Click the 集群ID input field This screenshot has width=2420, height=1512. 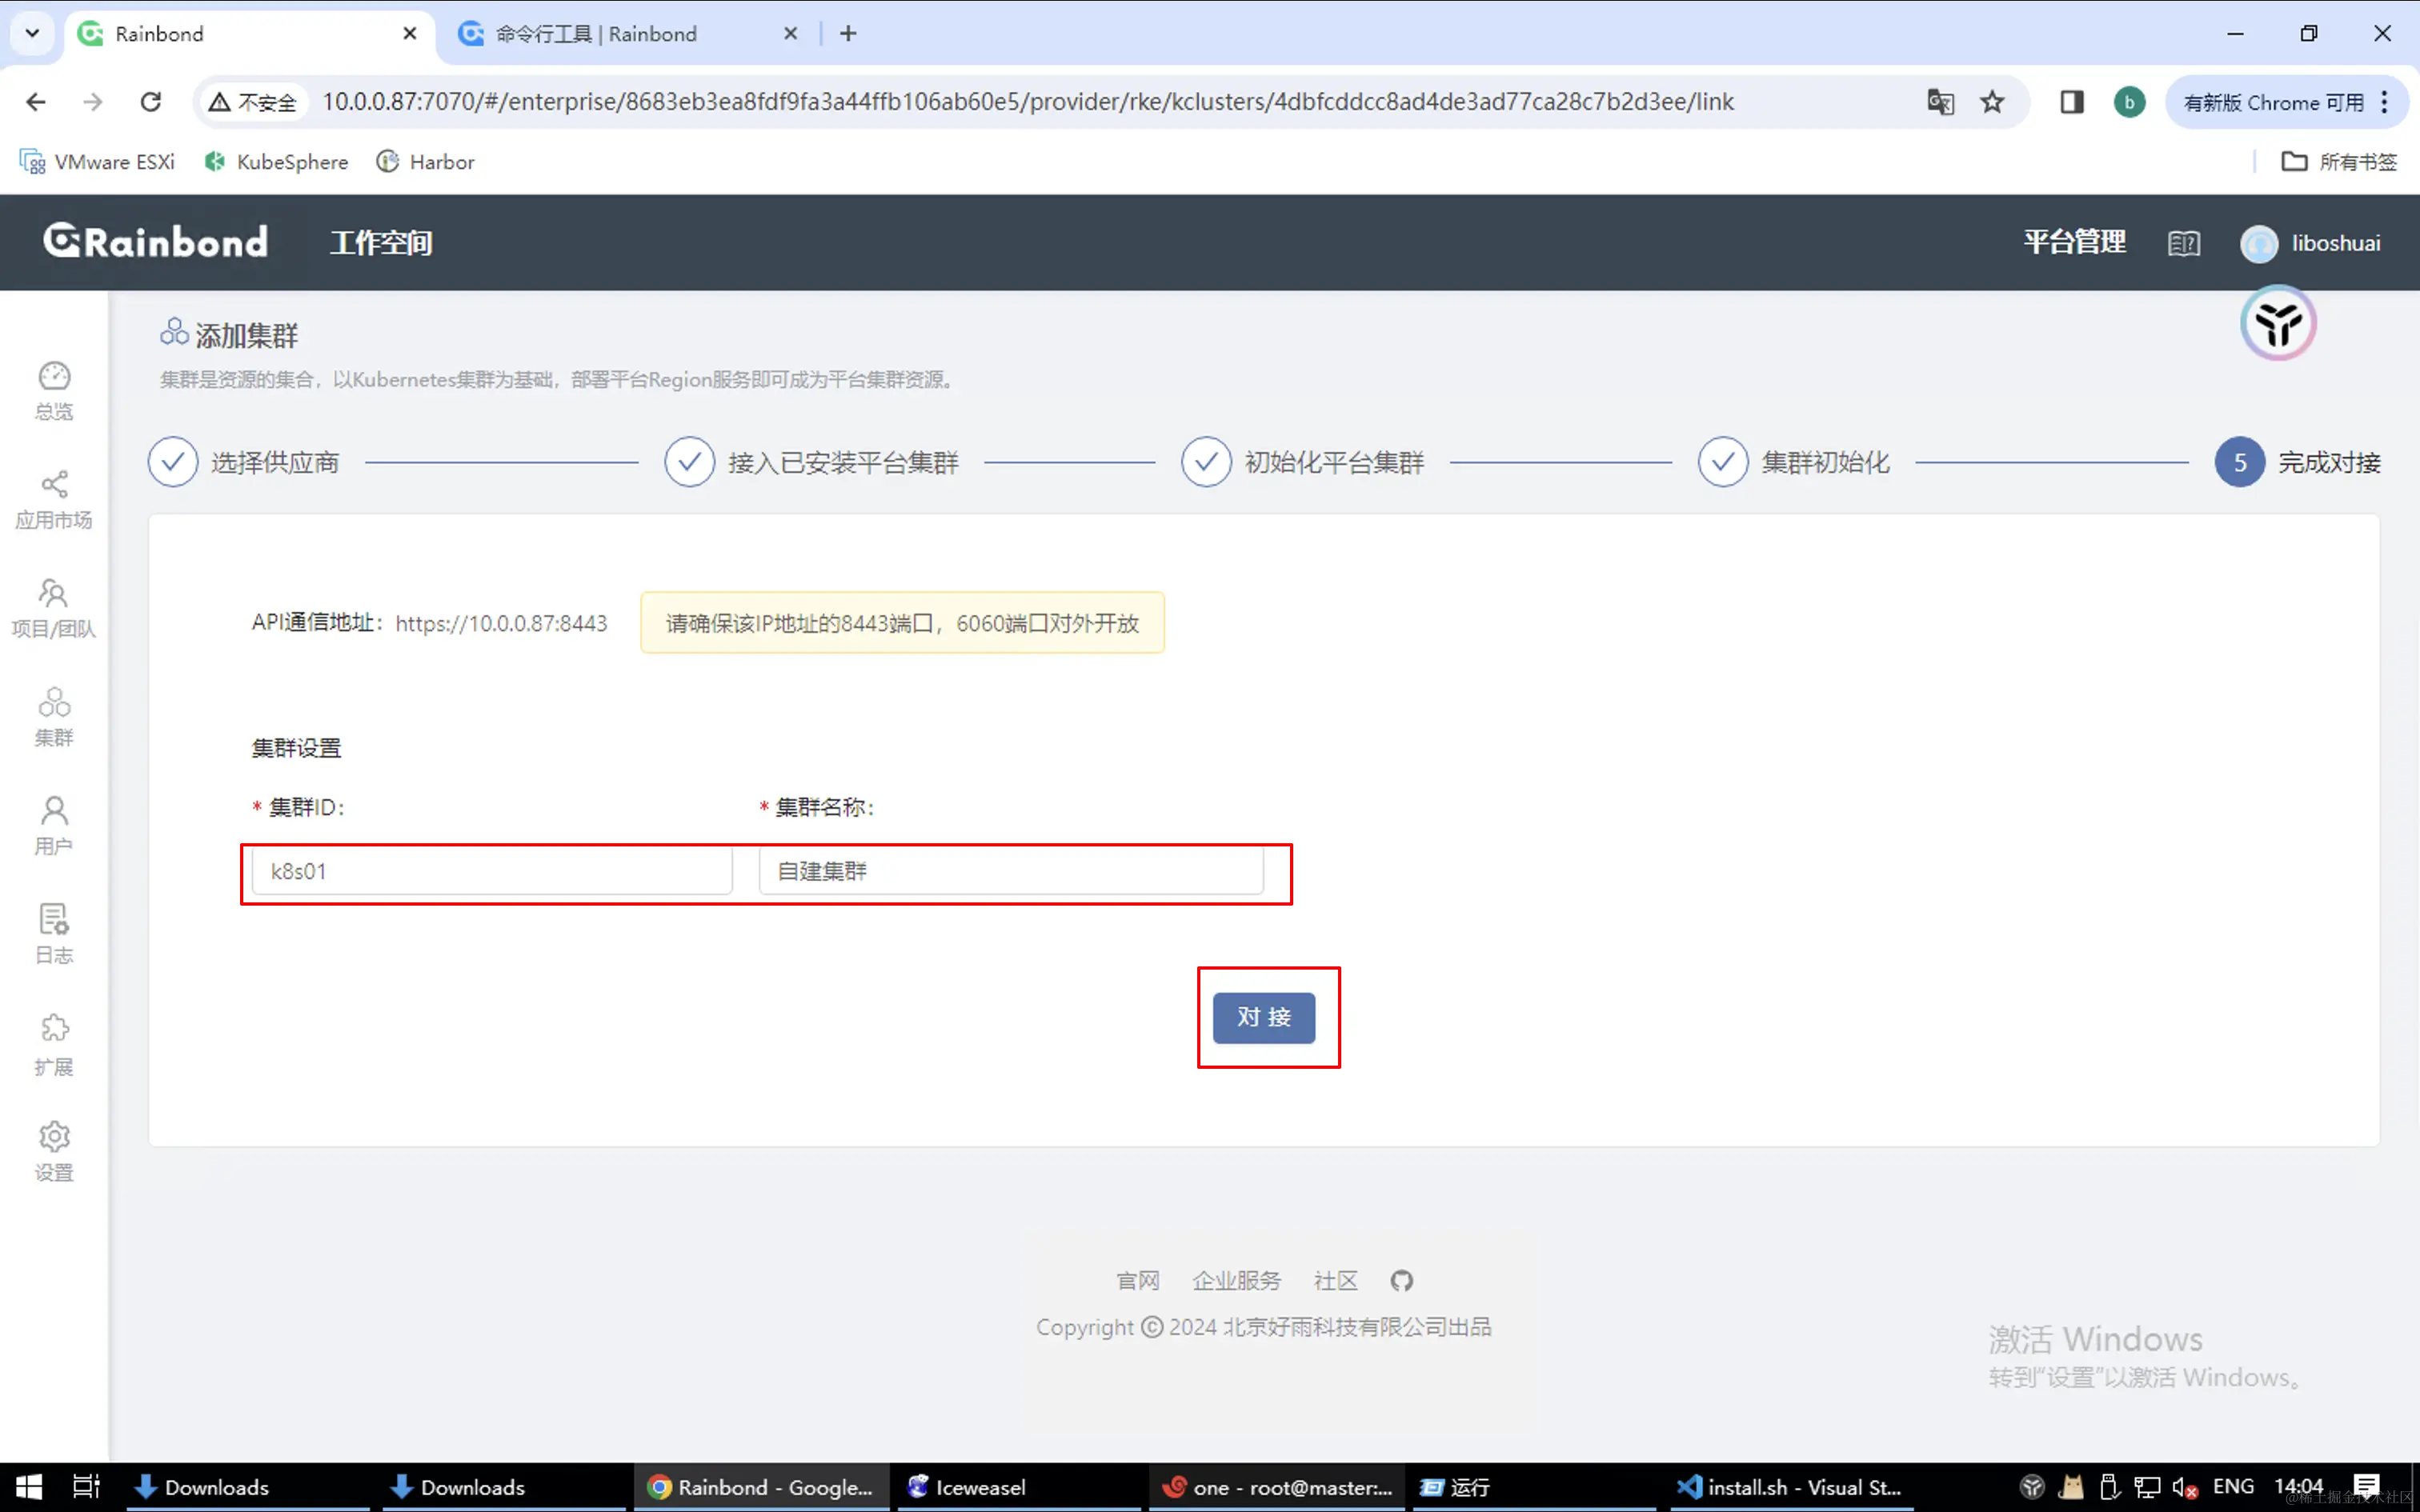point(491,871)
